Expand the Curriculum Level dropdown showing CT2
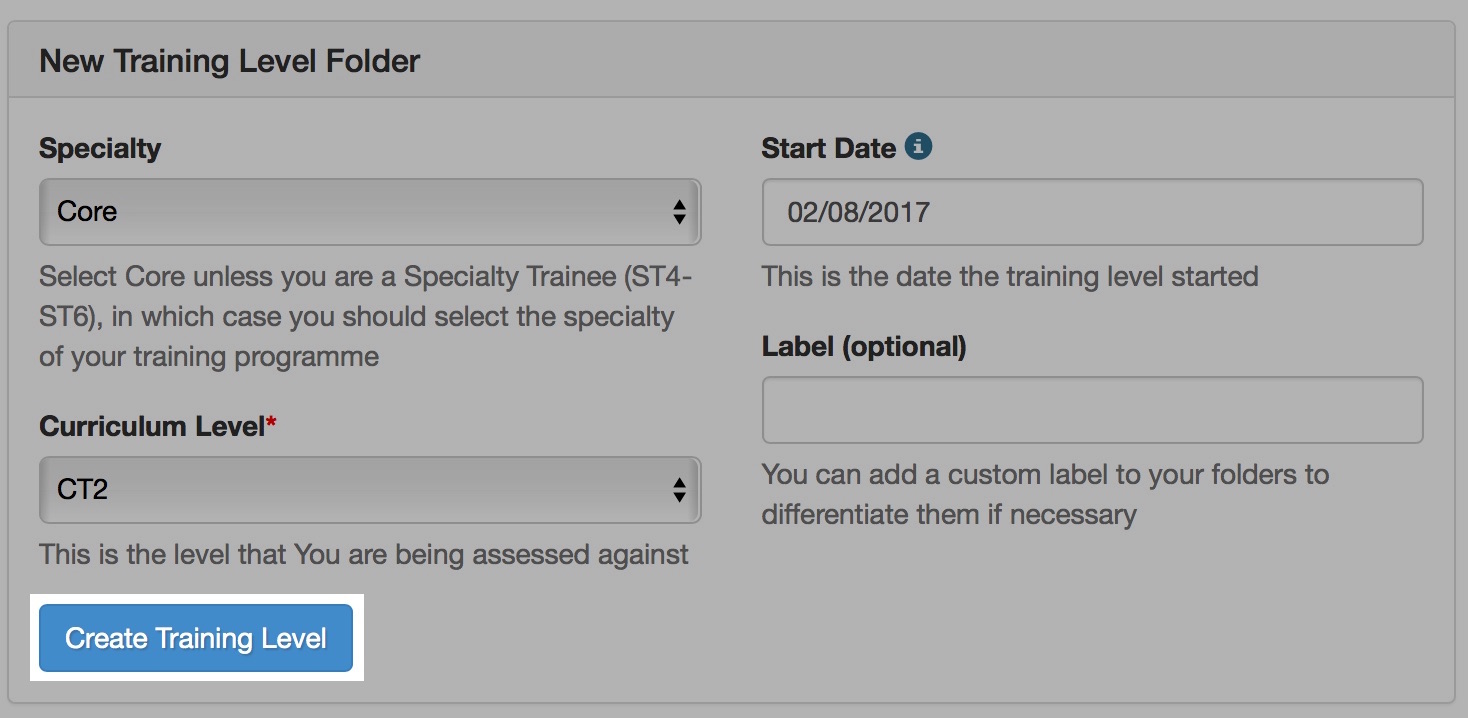1468x718 pixels. tap(369, 490)
